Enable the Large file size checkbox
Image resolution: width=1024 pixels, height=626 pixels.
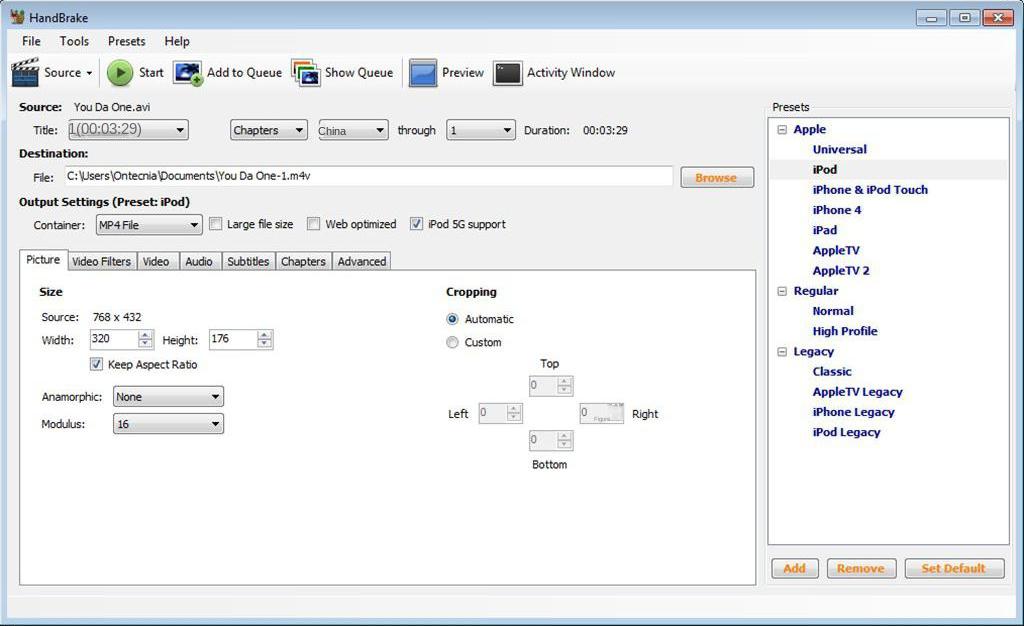(x=215, y=225)
